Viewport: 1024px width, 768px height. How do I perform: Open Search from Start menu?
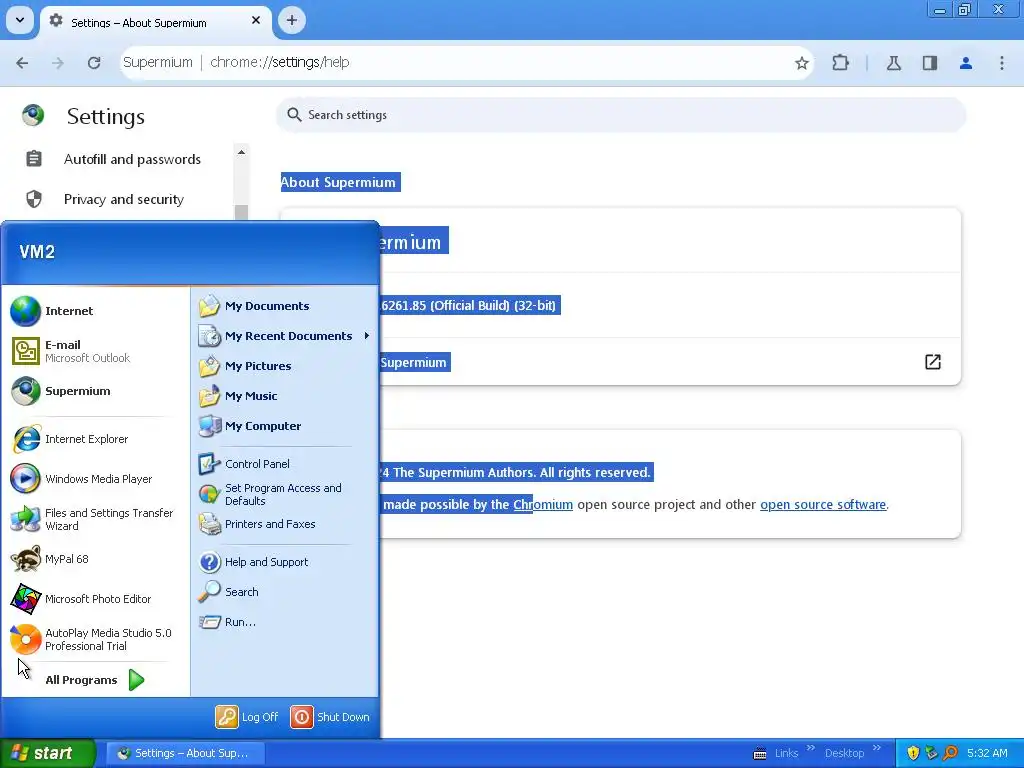point(229,592)
